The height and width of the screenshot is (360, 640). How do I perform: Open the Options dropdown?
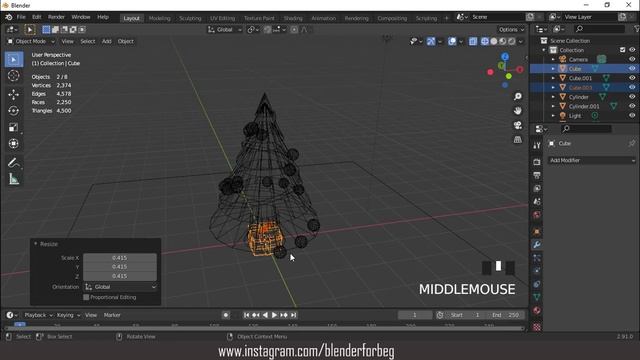pos(511,29)
